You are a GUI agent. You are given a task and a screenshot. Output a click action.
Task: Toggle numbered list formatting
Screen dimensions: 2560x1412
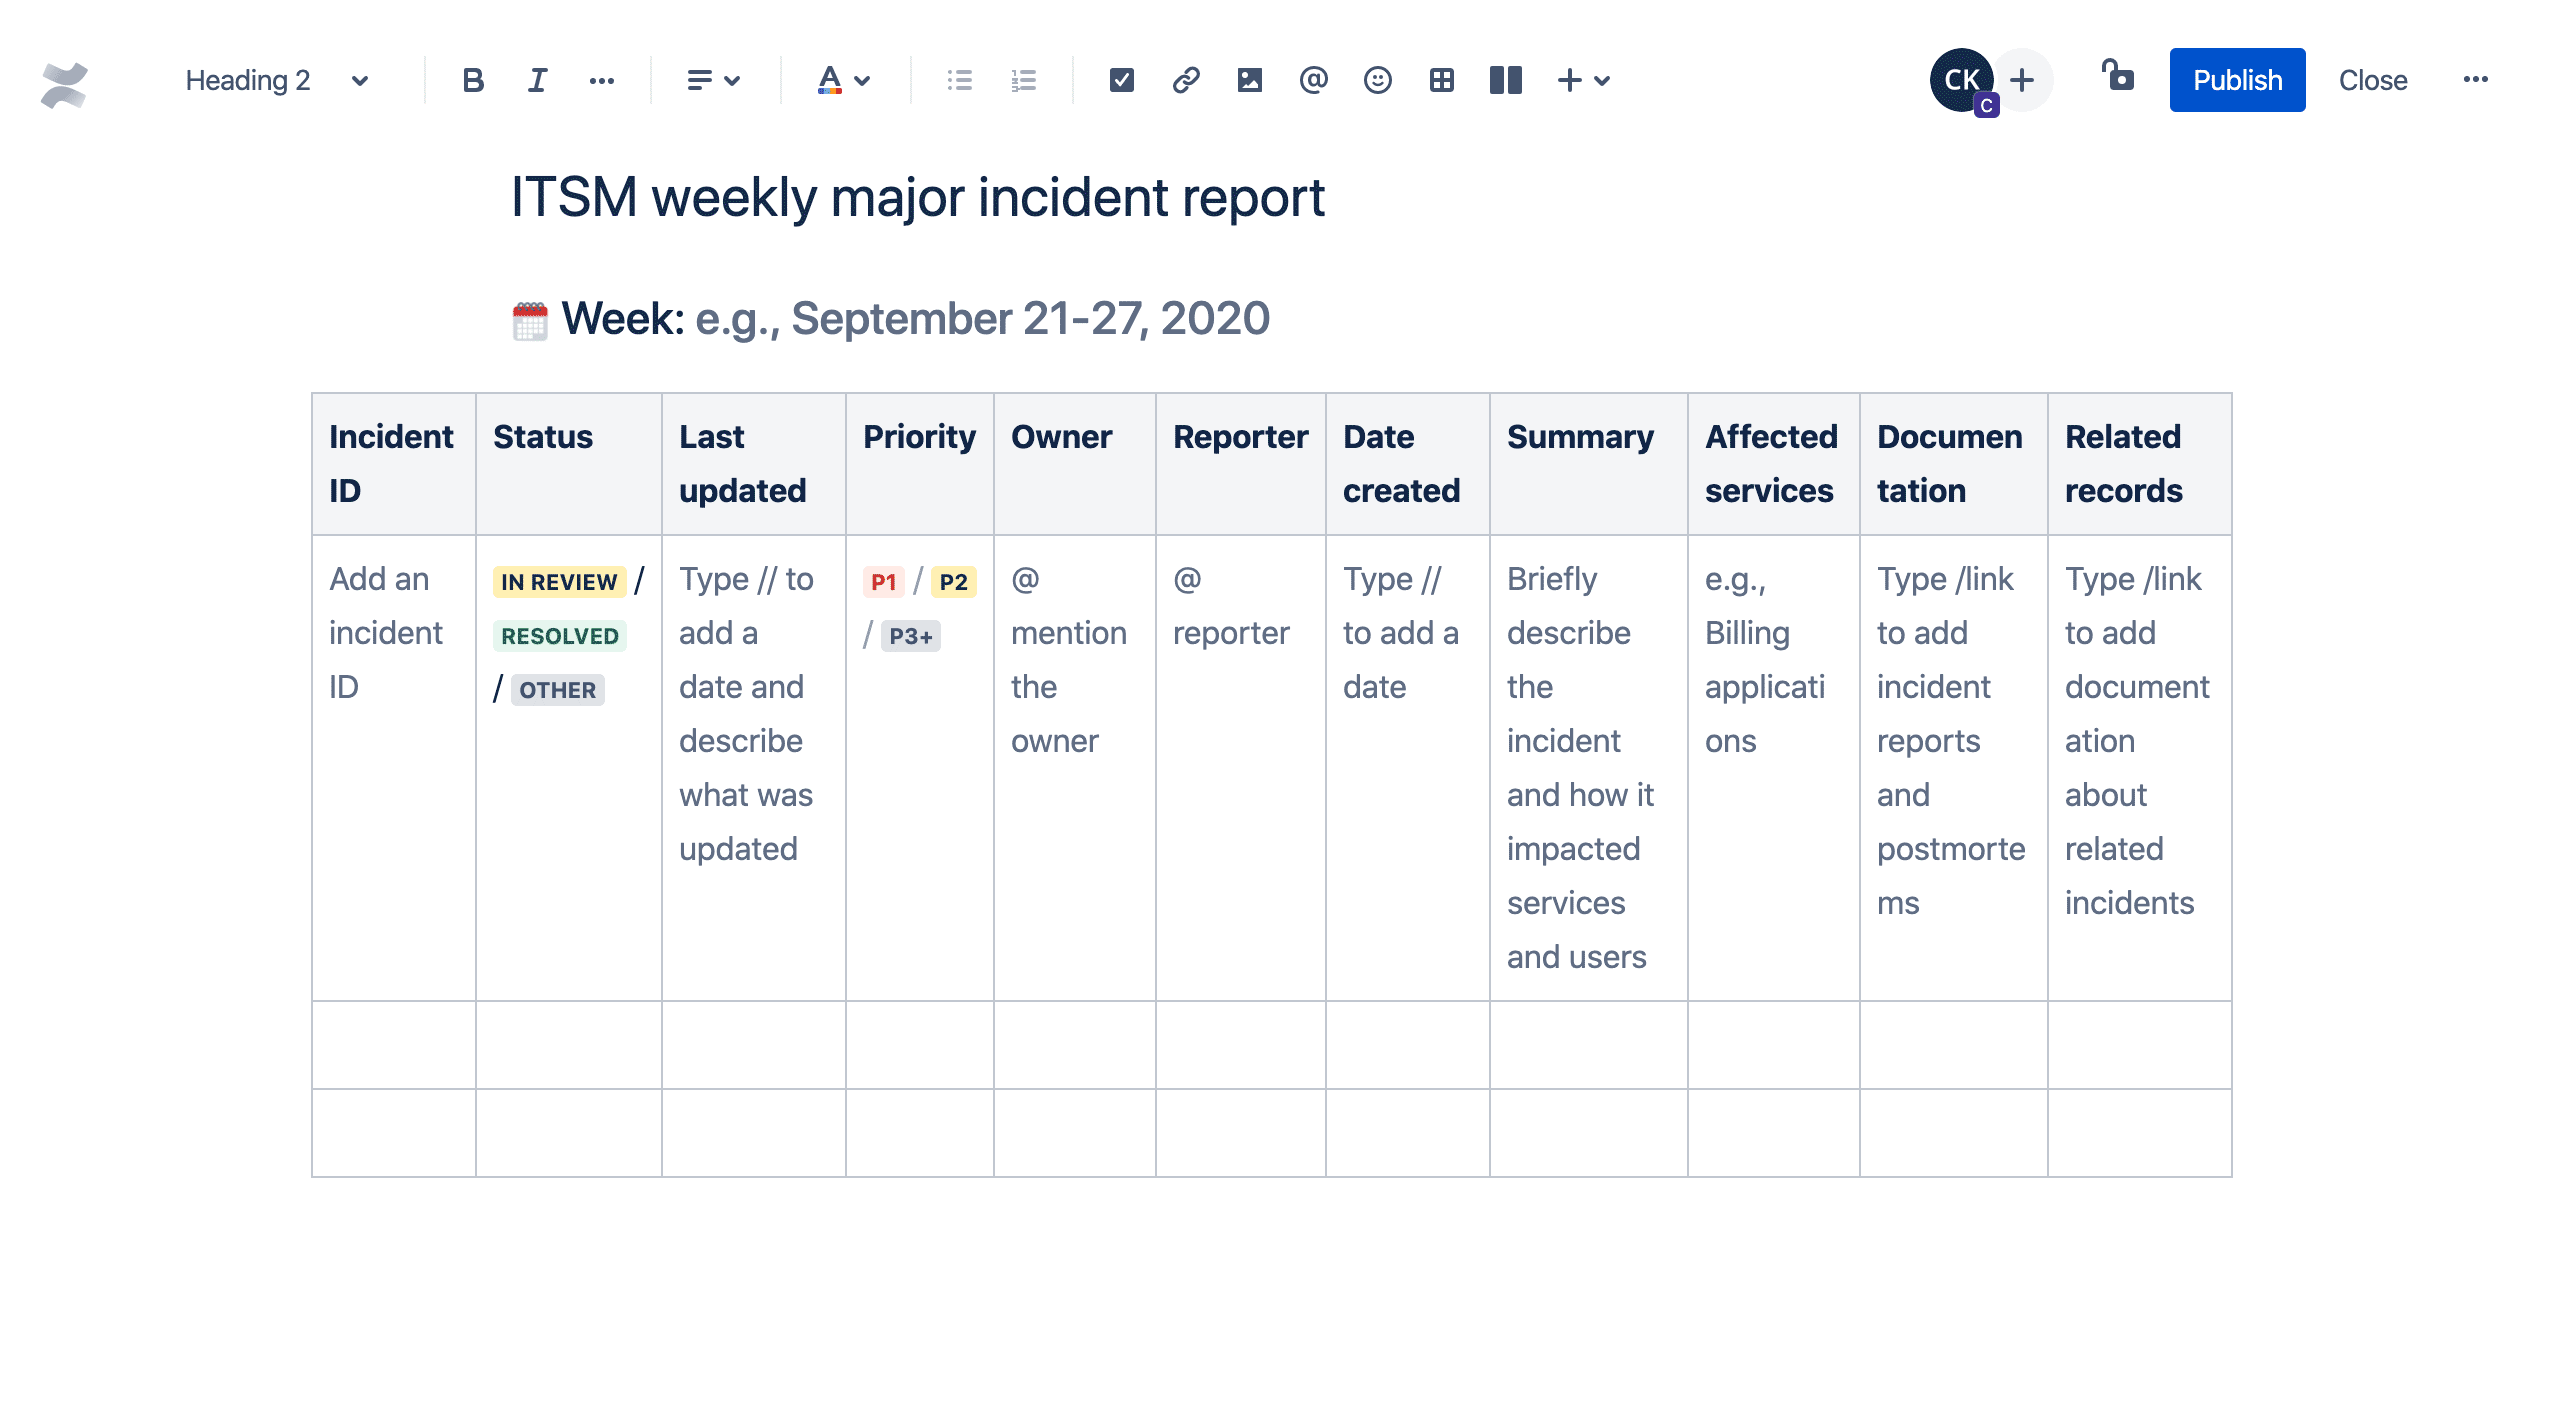click(x=1027, y=78)
